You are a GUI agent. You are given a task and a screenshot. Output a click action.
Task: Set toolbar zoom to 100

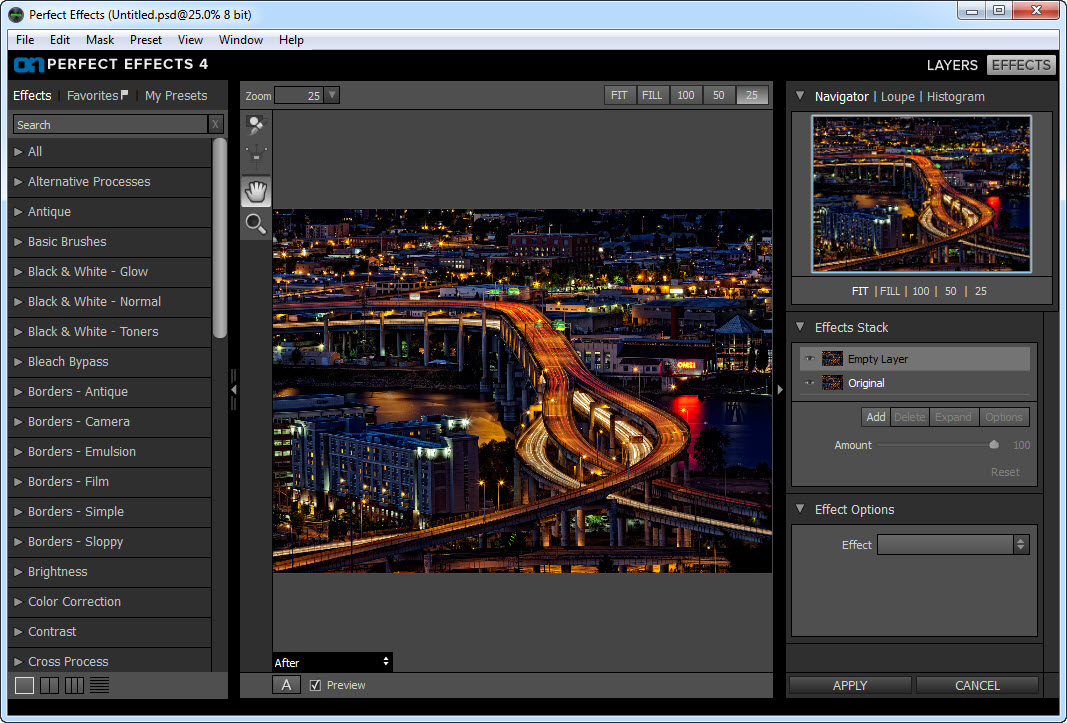(x=686, y=95)
